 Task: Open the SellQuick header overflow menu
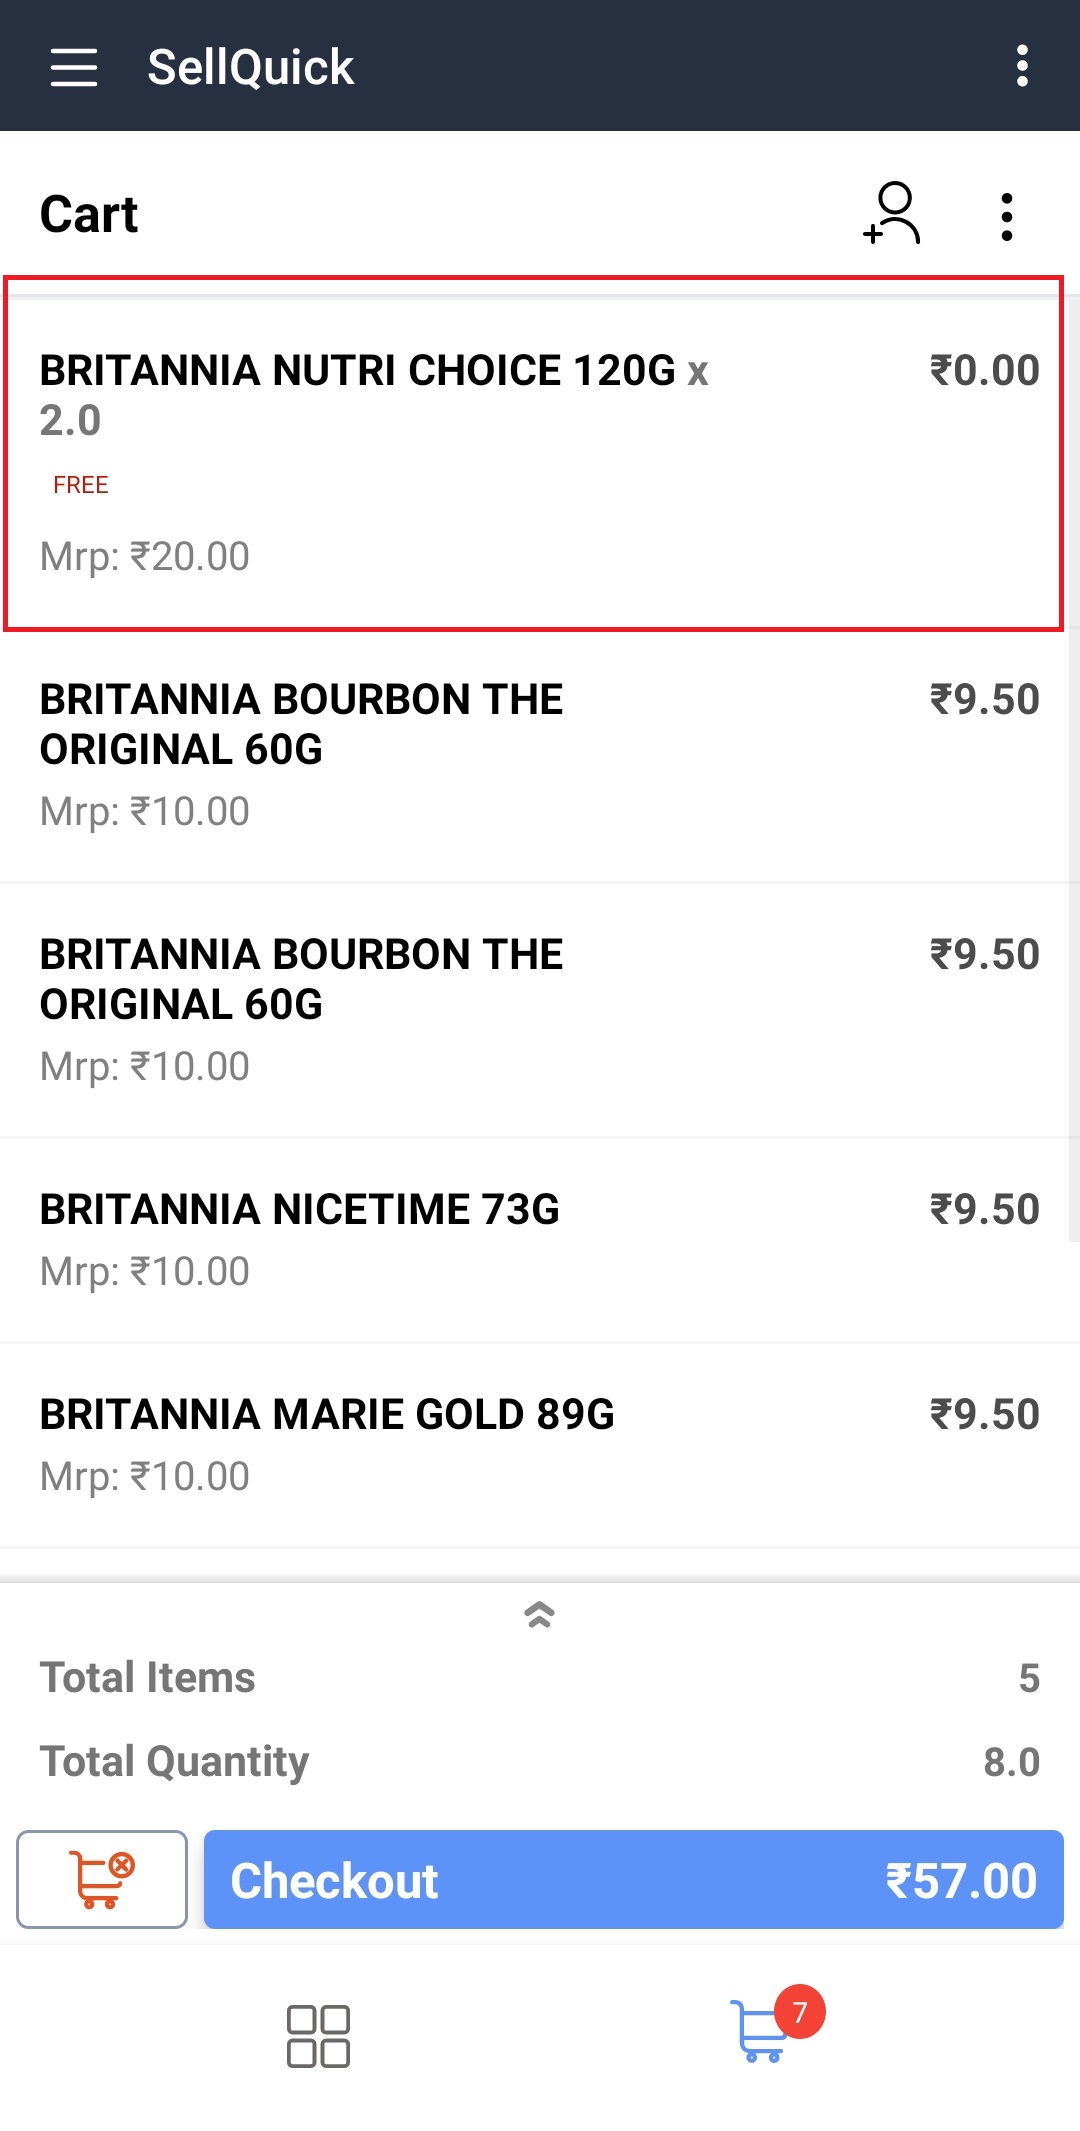(1021, 66)
